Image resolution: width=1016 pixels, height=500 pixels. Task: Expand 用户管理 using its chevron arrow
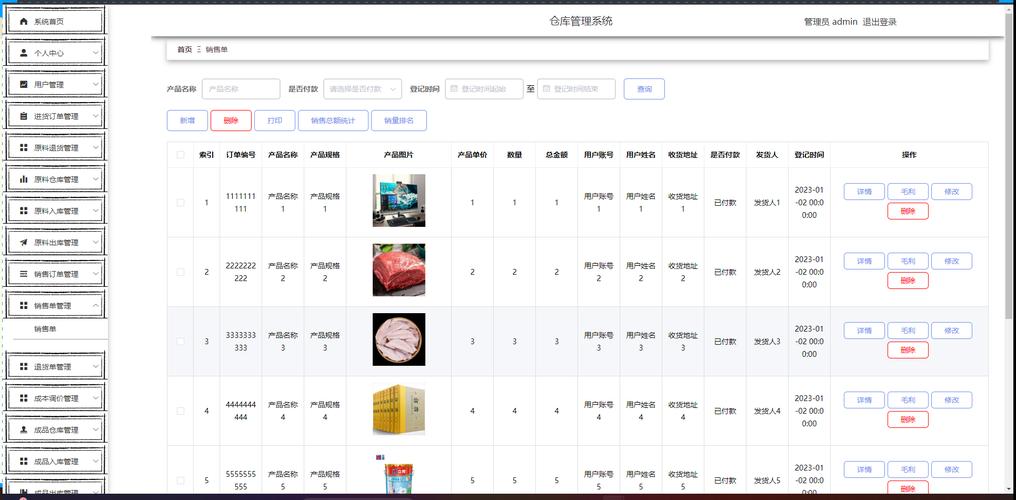coord(96,84)
